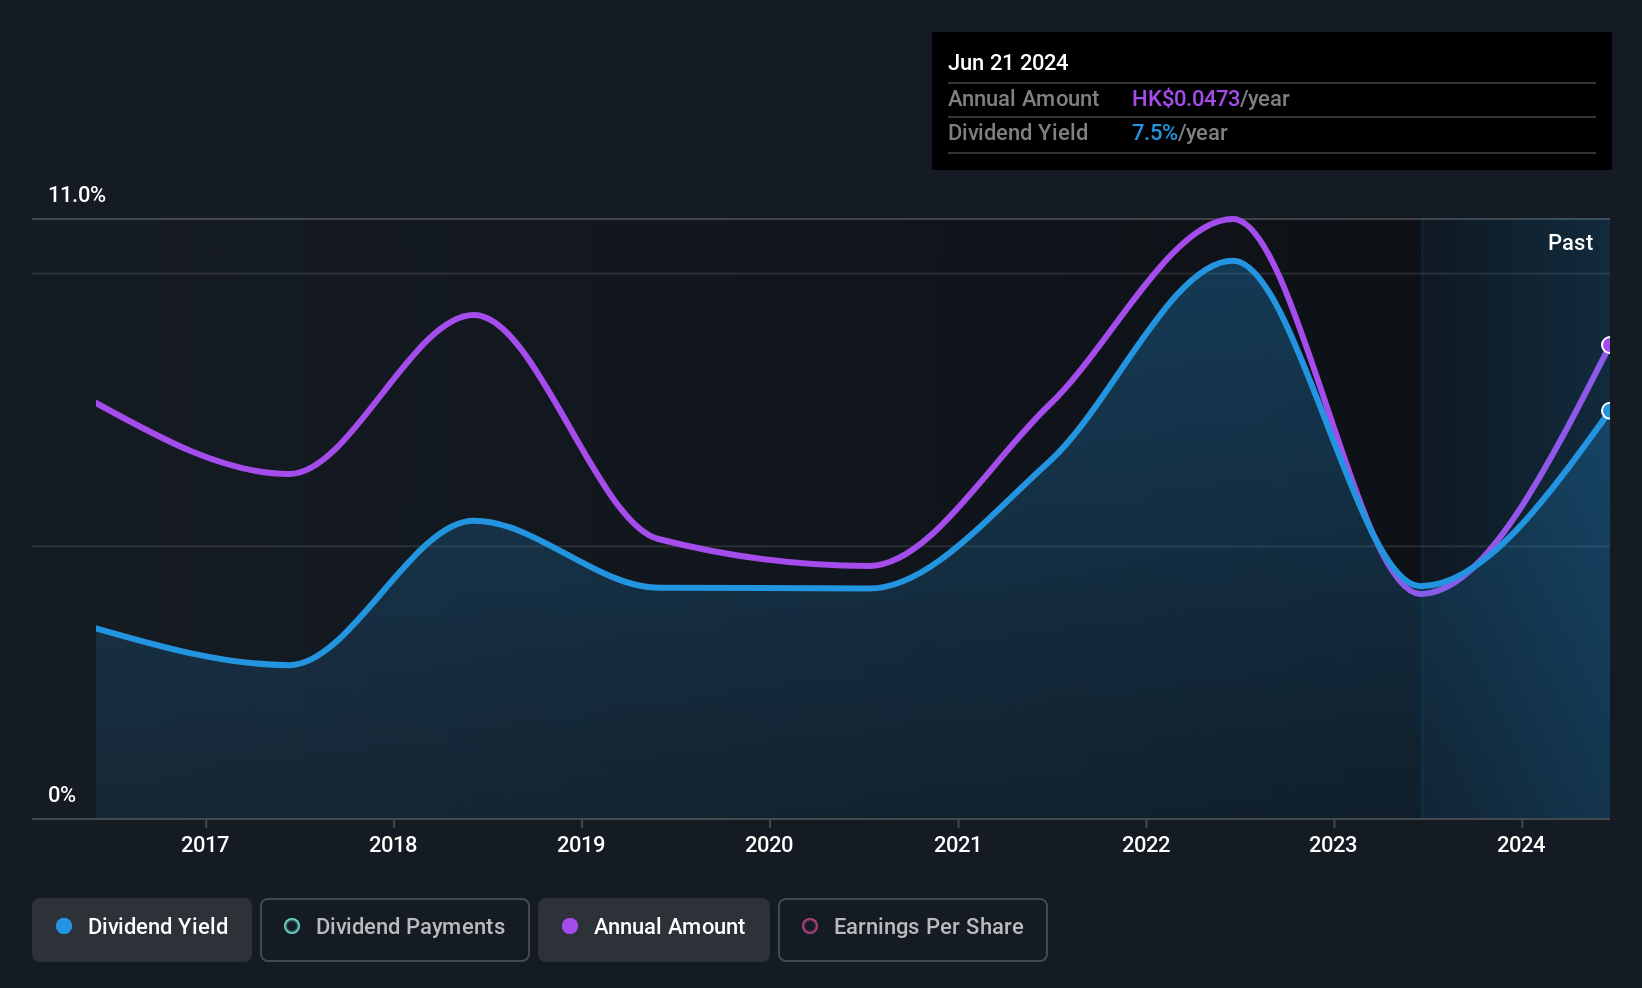Screen dimensions: 1642x988
Task: Click the 2023 axis label
Action: click(1333, 844)
